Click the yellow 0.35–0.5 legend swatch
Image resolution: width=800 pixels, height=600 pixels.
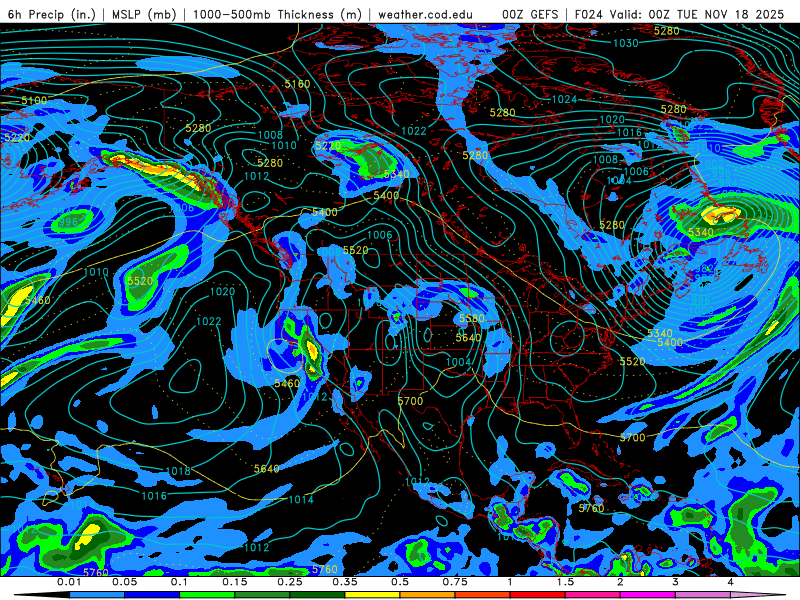(372, 595)
